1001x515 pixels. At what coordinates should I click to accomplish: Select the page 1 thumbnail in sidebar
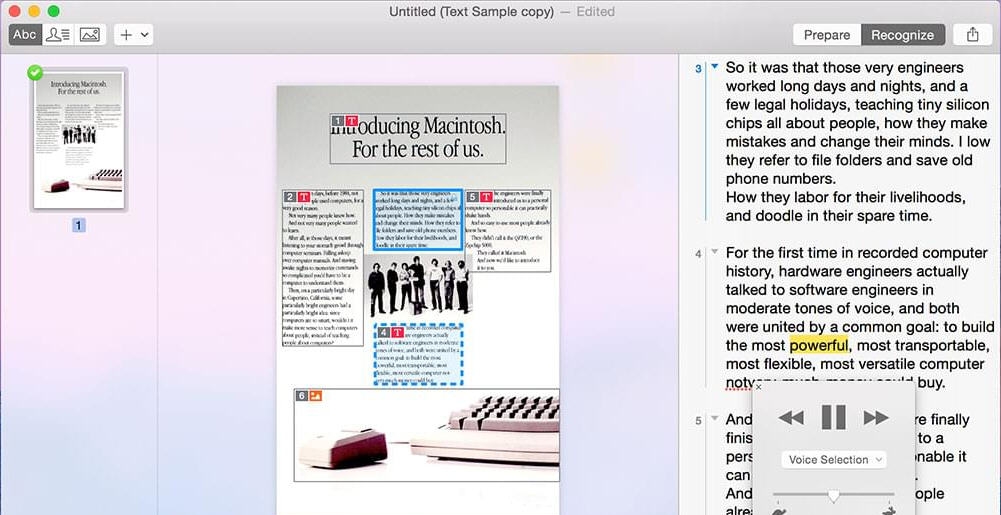coord(79,140)
